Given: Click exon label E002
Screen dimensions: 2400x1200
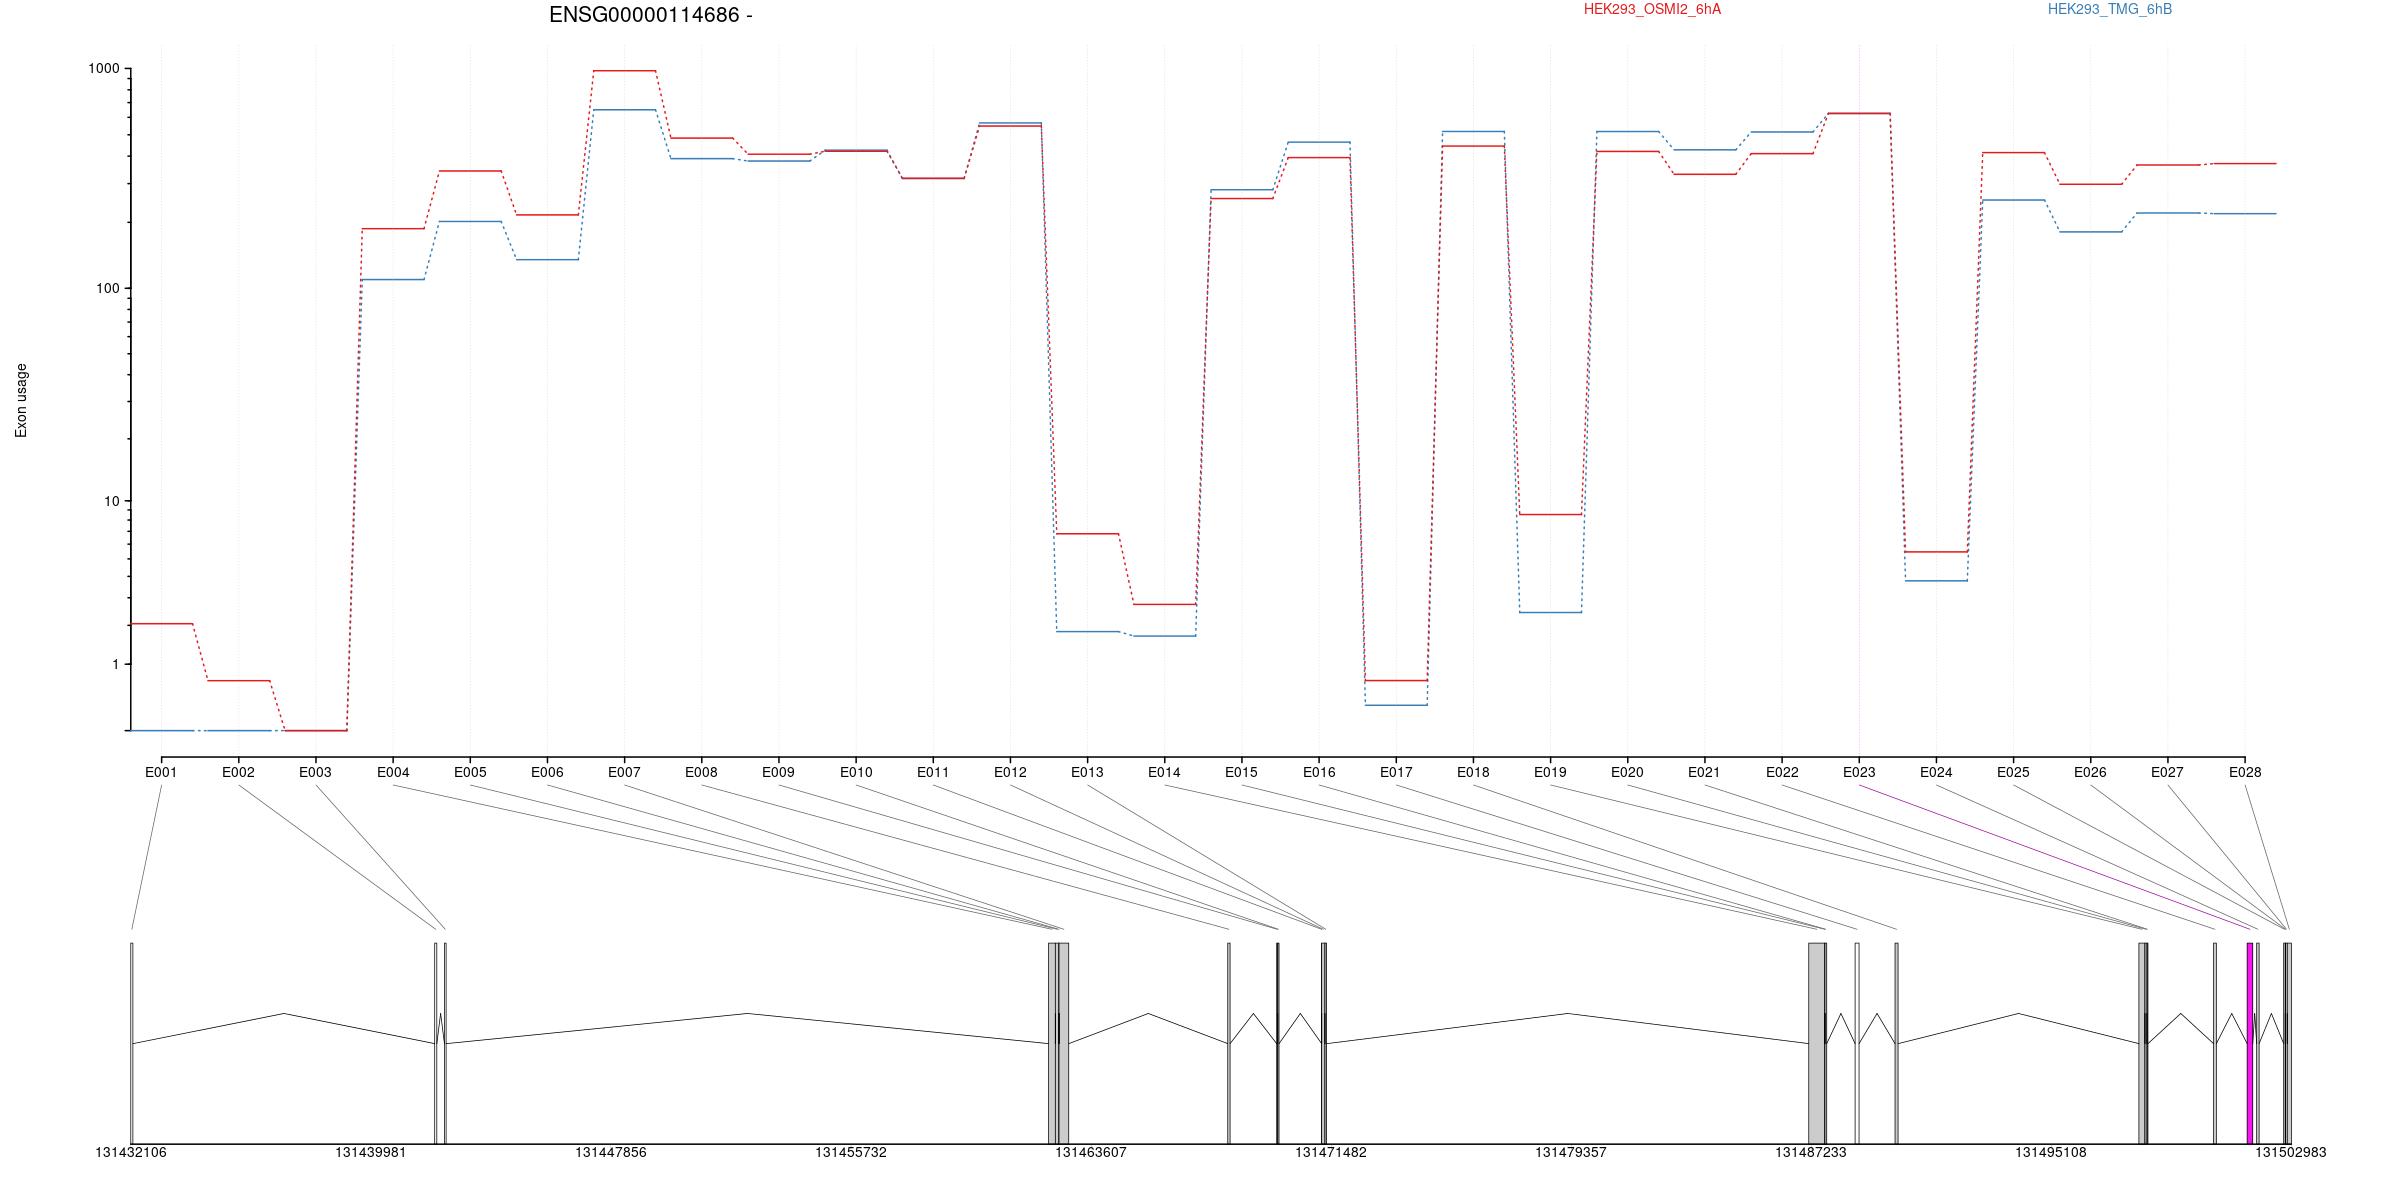Looking at the screenshot, I should coord(238,772).
